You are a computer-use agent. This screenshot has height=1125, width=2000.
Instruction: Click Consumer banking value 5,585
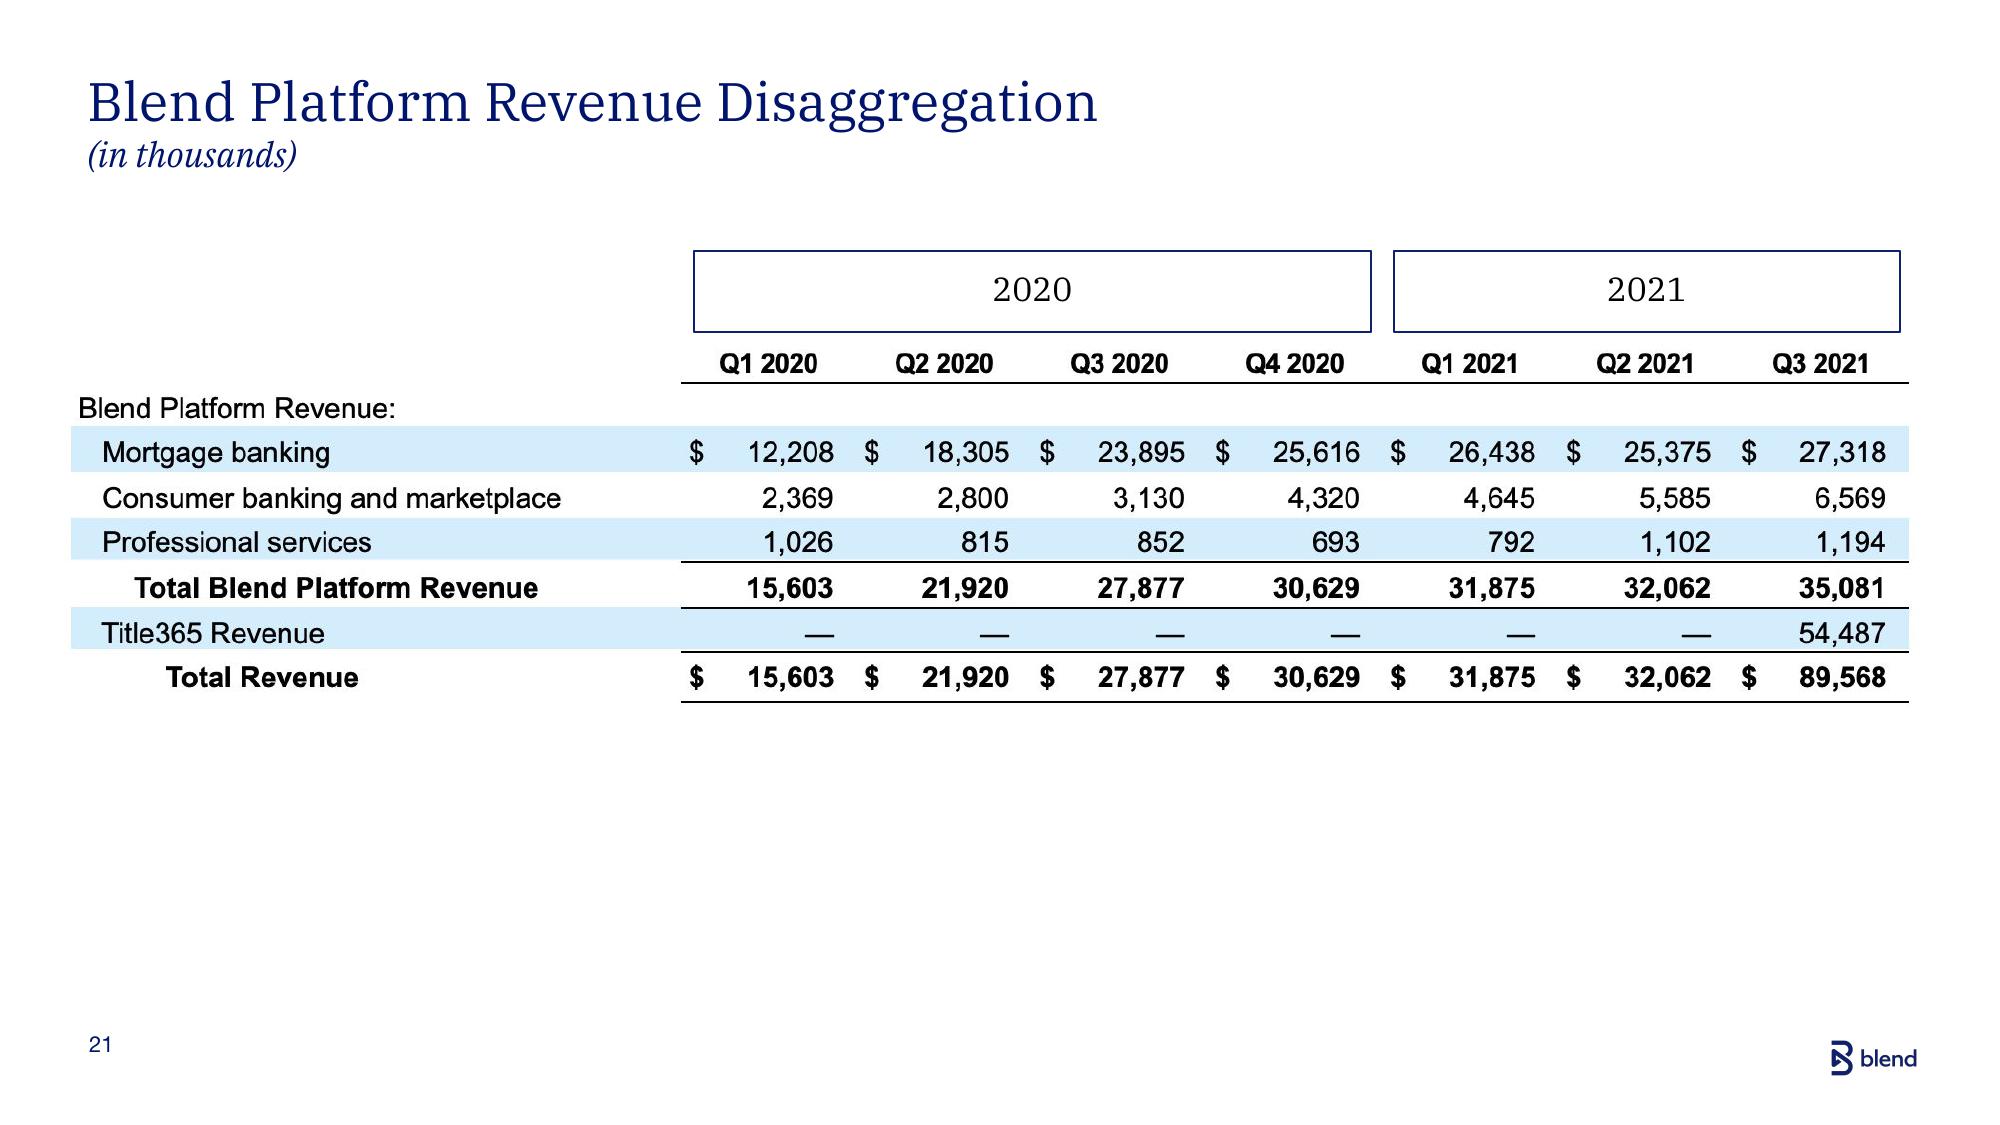1675,498
